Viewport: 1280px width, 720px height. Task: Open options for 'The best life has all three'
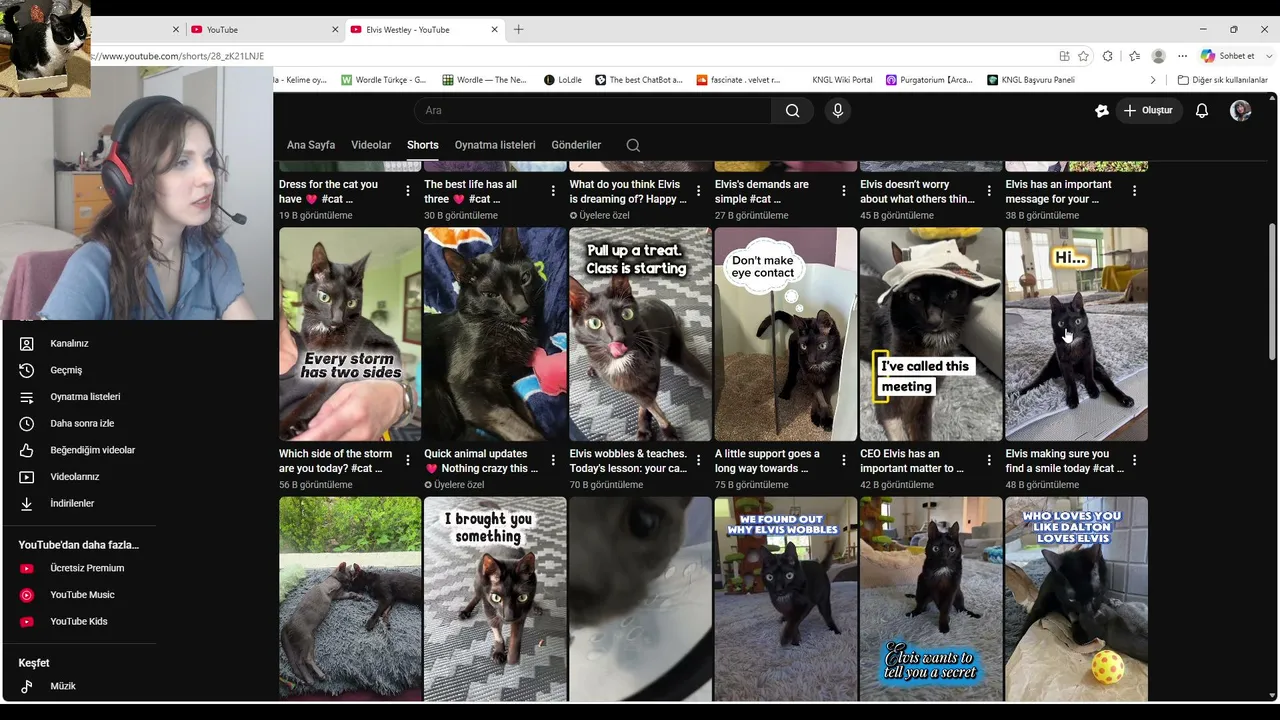point(553,191)
